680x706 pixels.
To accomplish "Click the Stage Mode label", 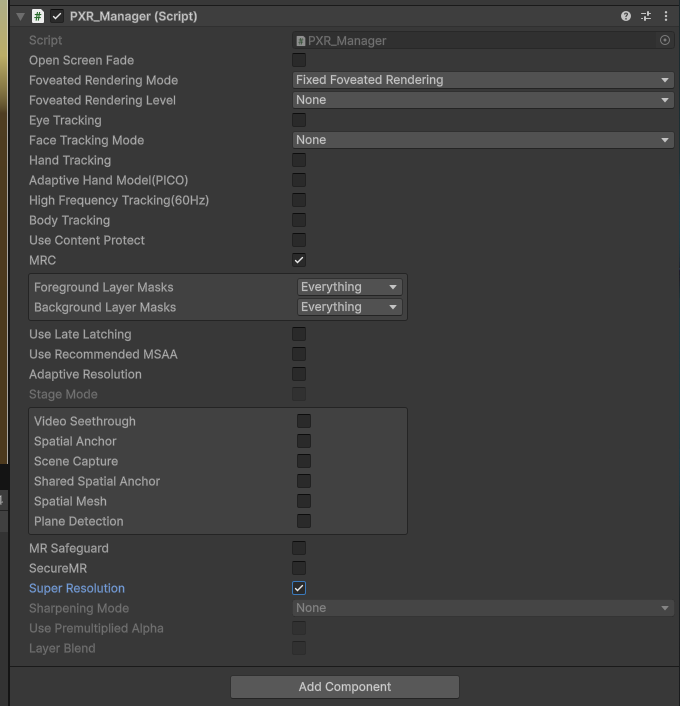I will pyautogui.click(x=63, y=394).
